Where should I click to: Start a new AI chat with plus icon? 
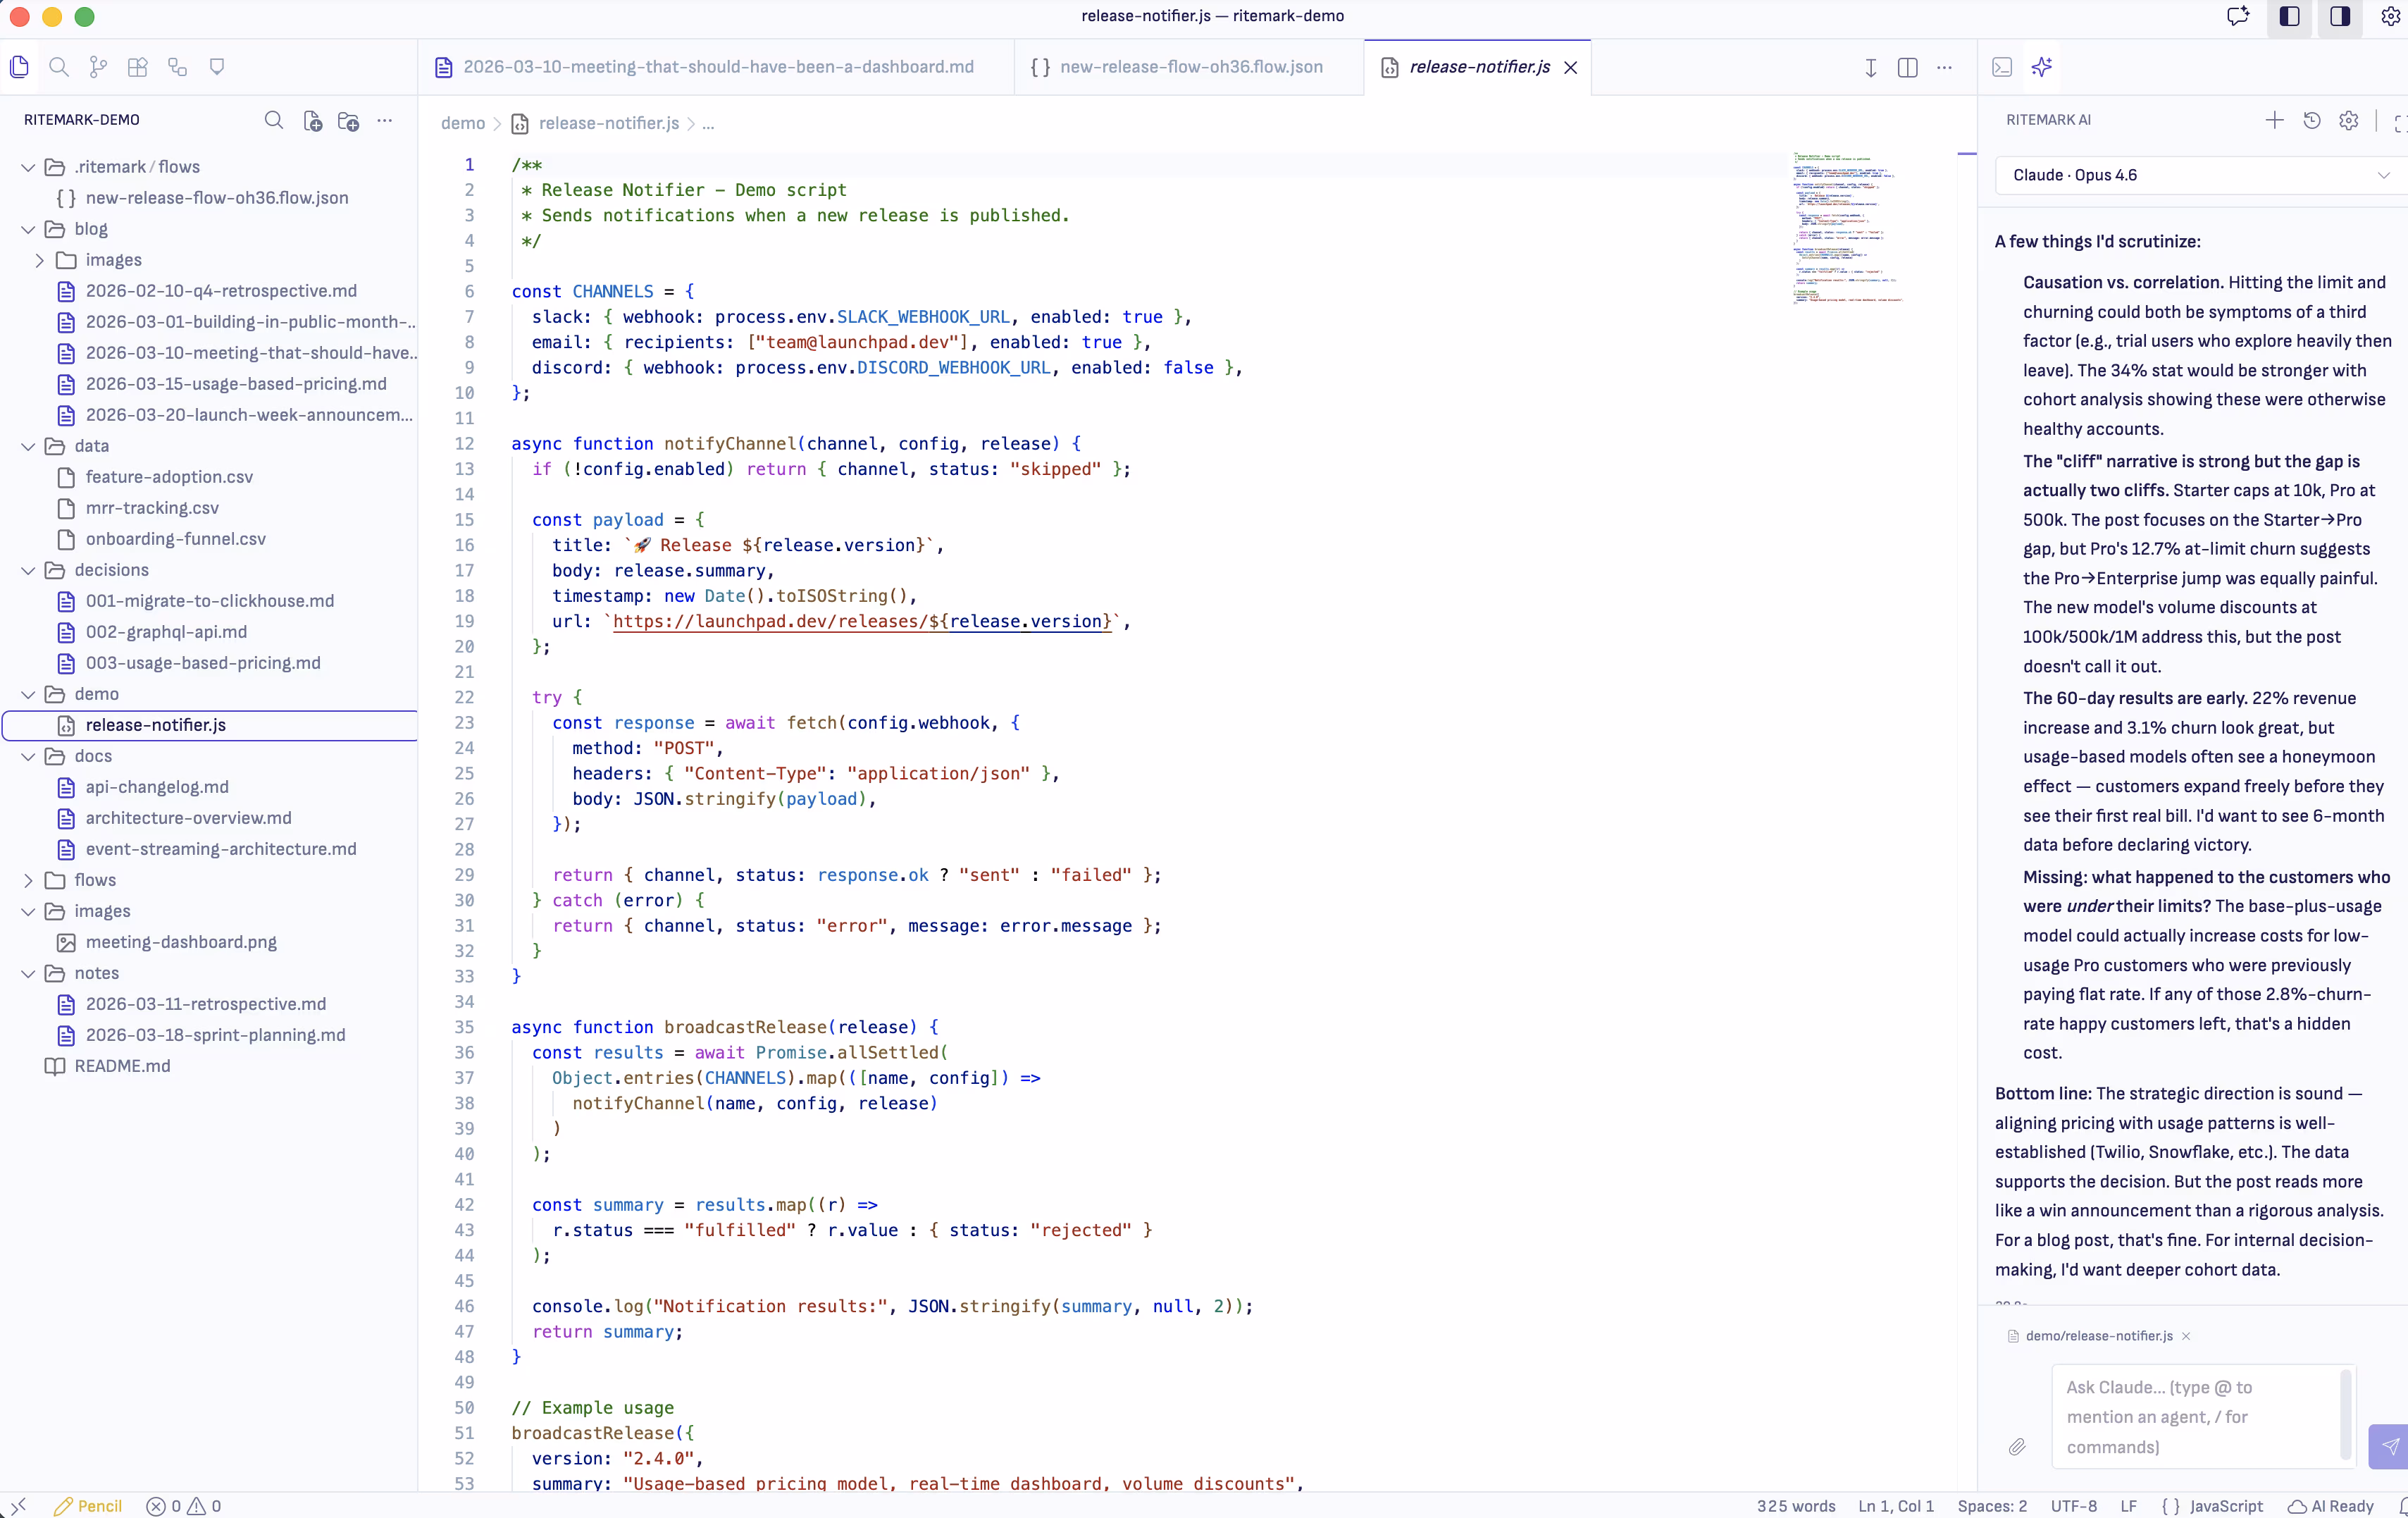point(2274,120)
